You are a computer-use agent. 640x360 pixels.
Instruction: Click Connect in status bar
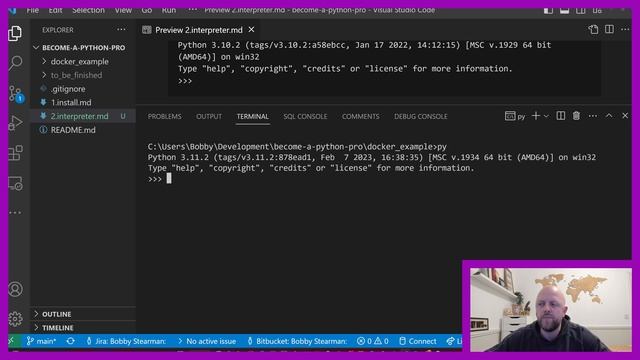(x=418, y=341)
